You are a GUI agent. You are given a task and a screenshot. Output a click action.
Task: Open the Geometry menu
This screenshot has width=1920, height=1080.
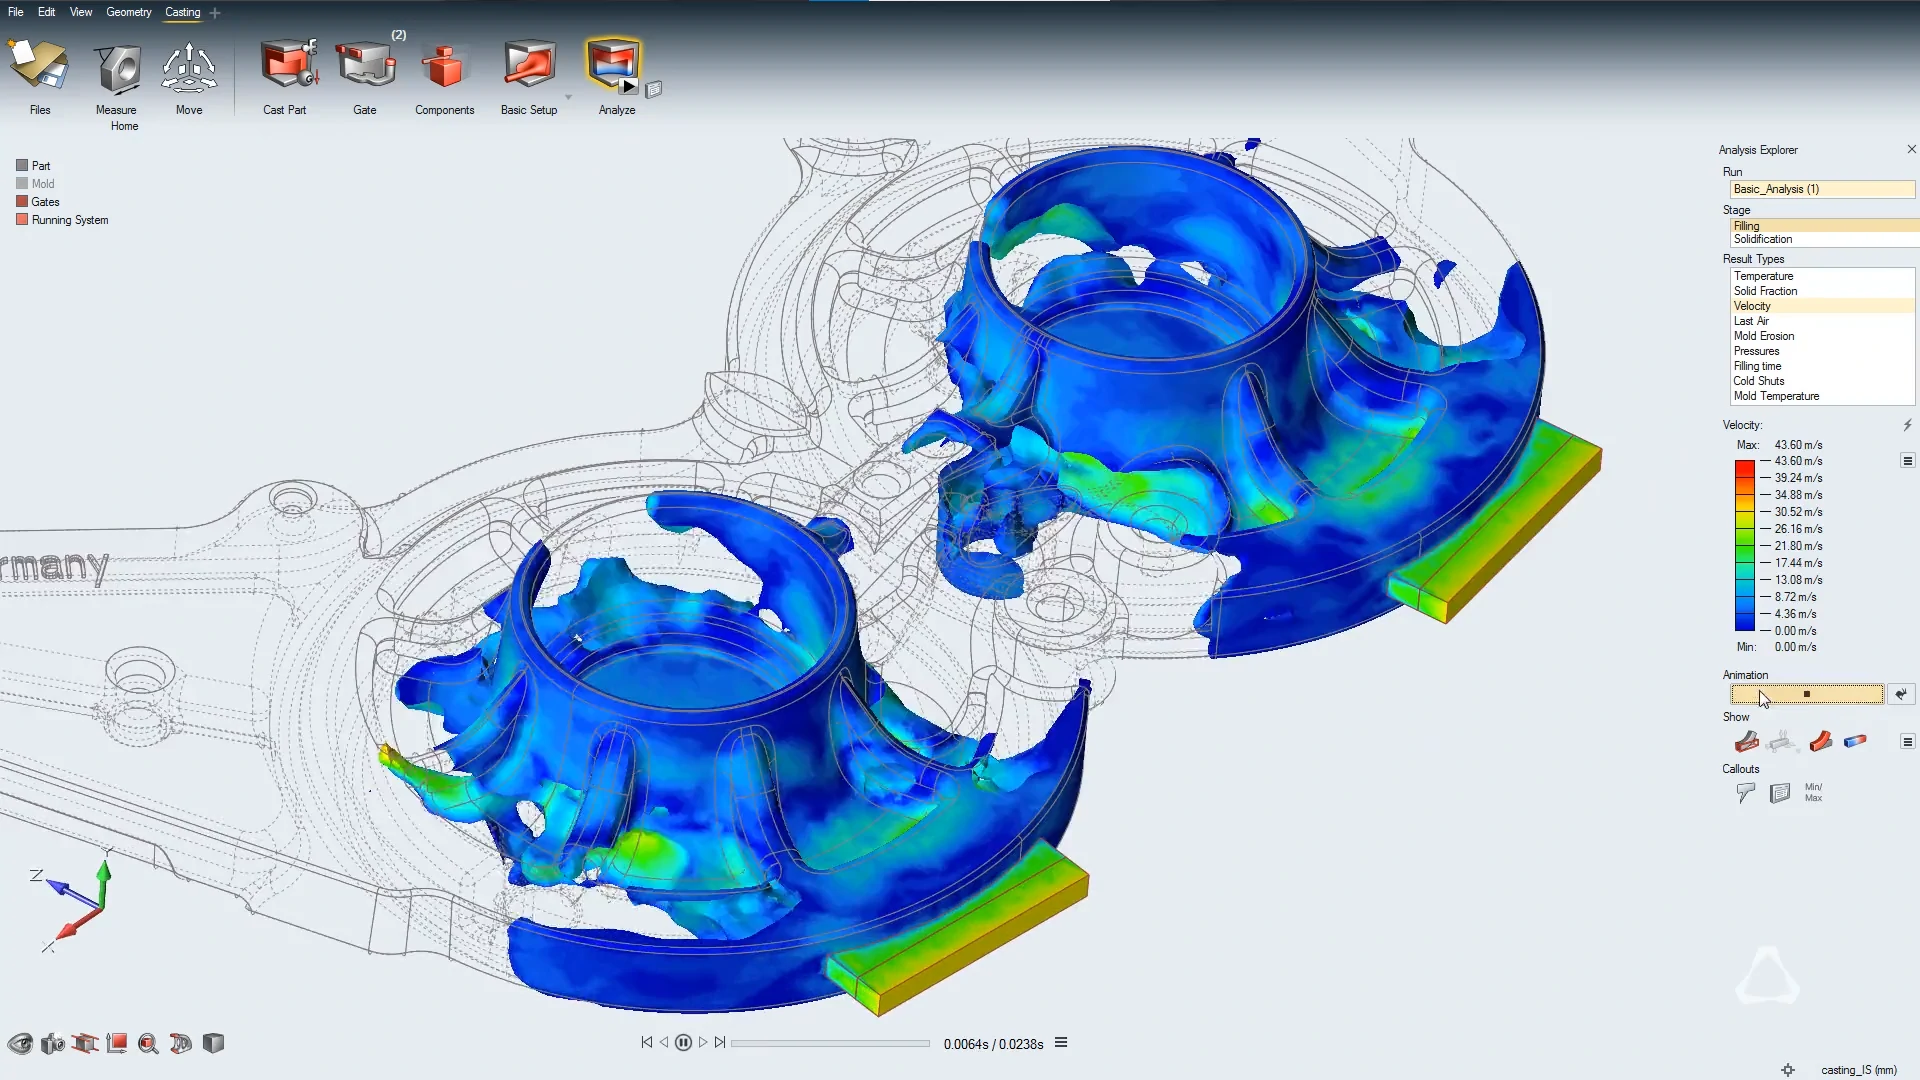(129, 12)
